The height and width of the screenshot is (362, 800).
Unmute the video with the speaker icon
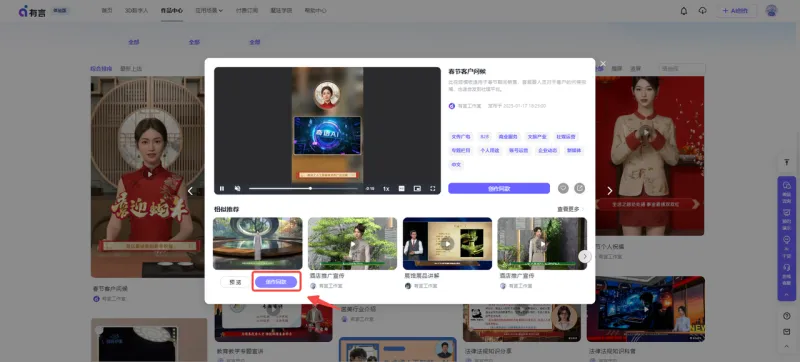[237, 189]
